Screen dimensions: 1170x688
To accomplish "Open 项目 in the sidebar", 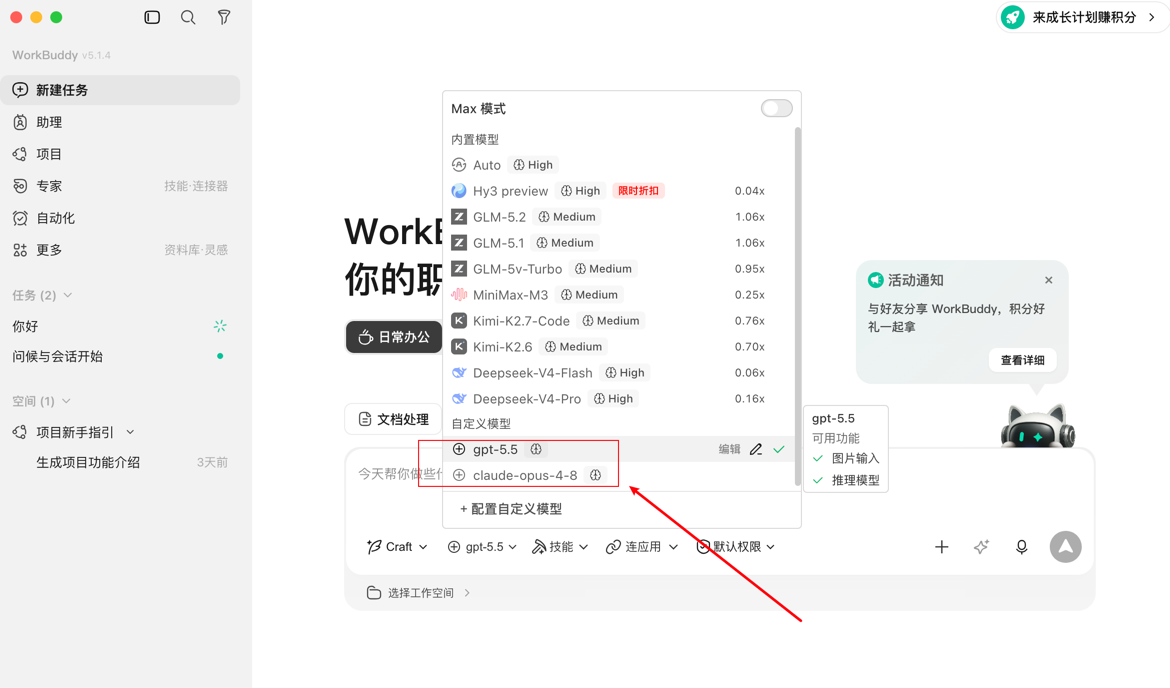I will click(120, 154).
